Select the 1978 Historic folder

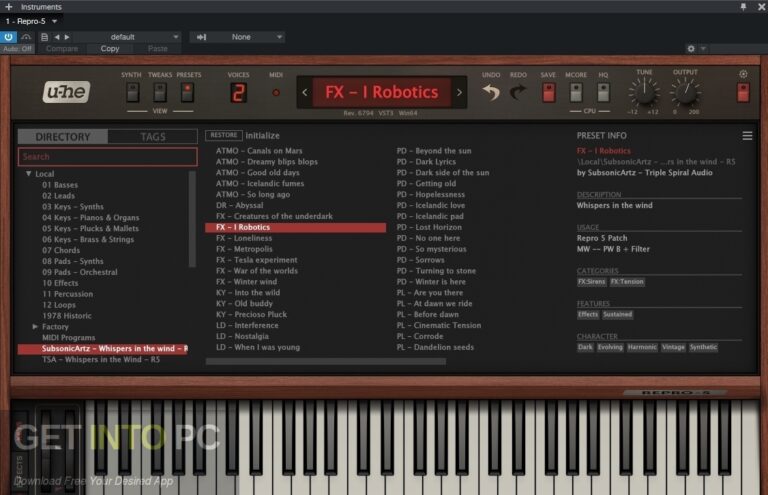[x=67, y=316]
